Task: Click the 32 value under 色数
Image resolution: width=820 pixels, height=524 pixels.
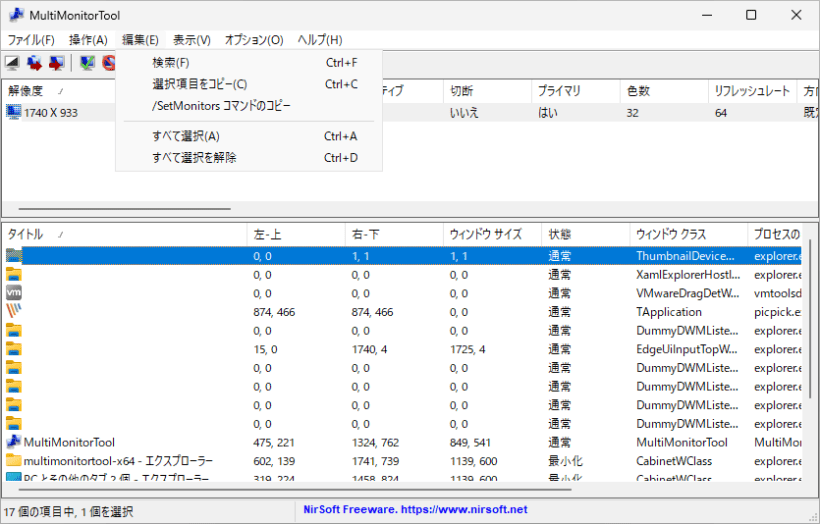Action: click(x=632, y=113)
